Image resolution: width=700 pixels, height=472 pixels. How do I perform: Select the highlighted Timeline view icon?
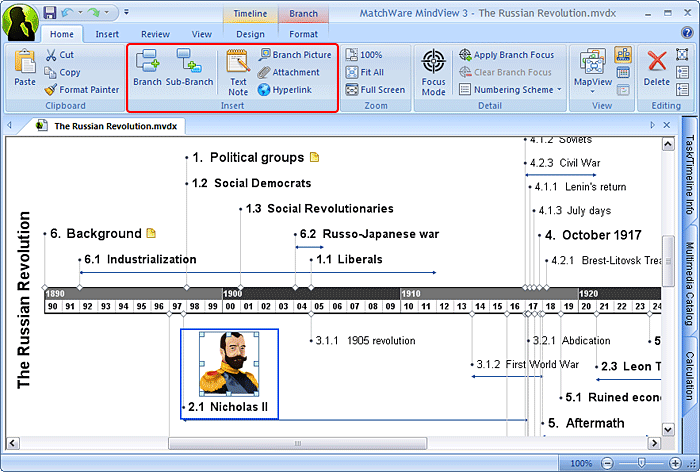pos(623,54)
